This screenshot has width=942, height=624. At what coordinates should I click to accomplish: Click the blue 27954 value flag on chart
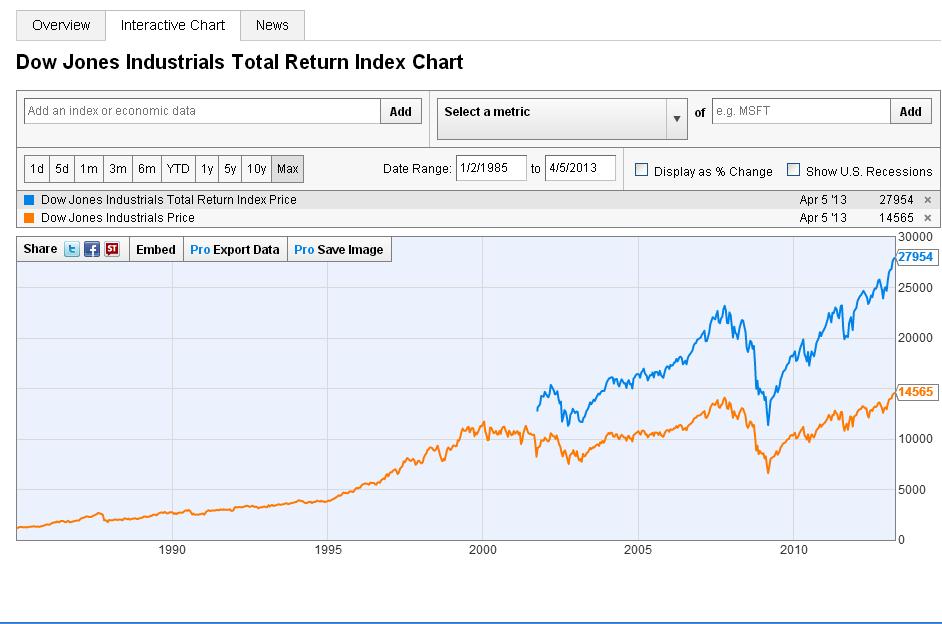coord(917,257)
